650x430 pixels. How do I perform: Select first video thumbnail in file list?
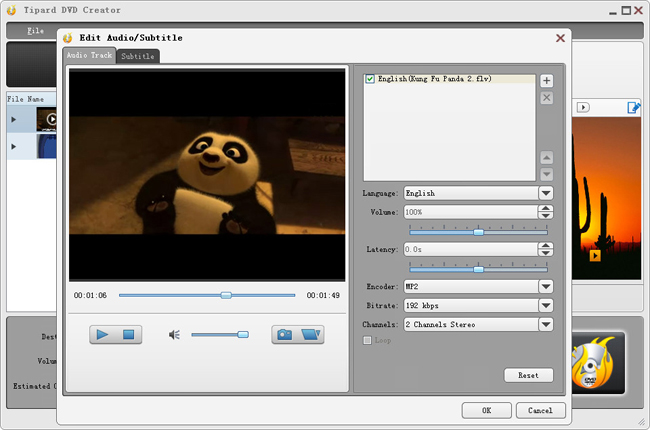pos(46,119)
